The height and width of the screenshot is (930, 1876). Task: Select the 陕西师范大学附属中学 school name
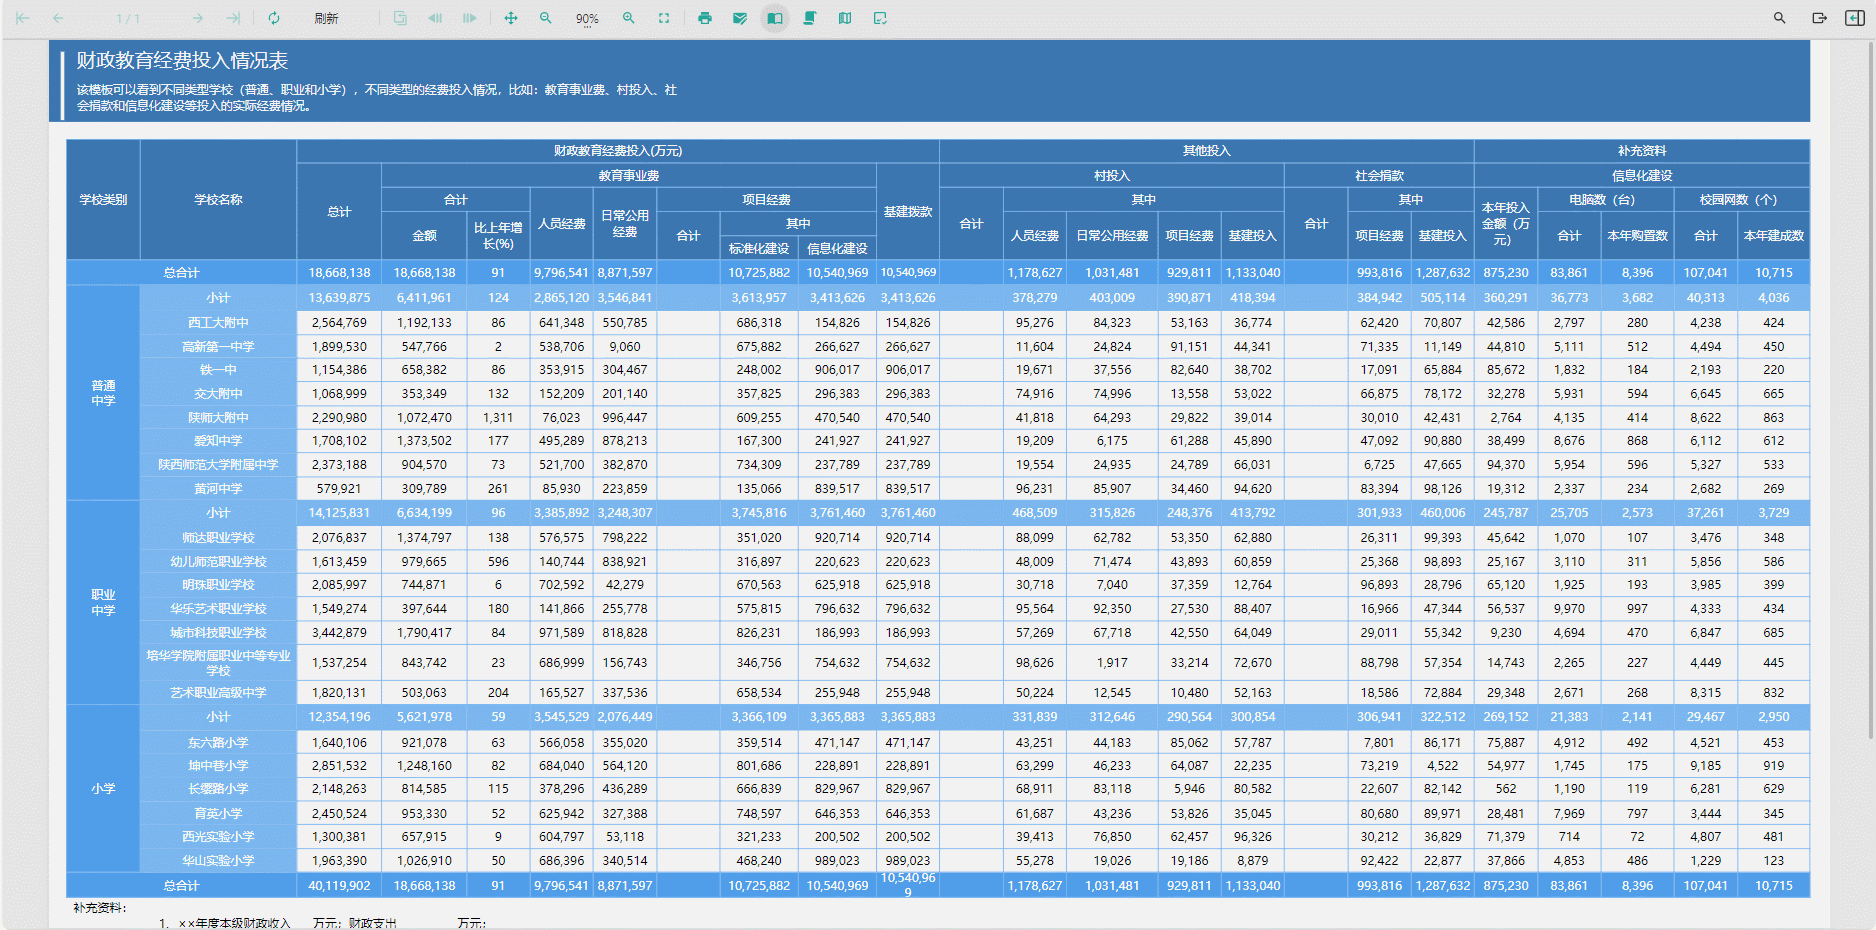(x=218, y=465)
